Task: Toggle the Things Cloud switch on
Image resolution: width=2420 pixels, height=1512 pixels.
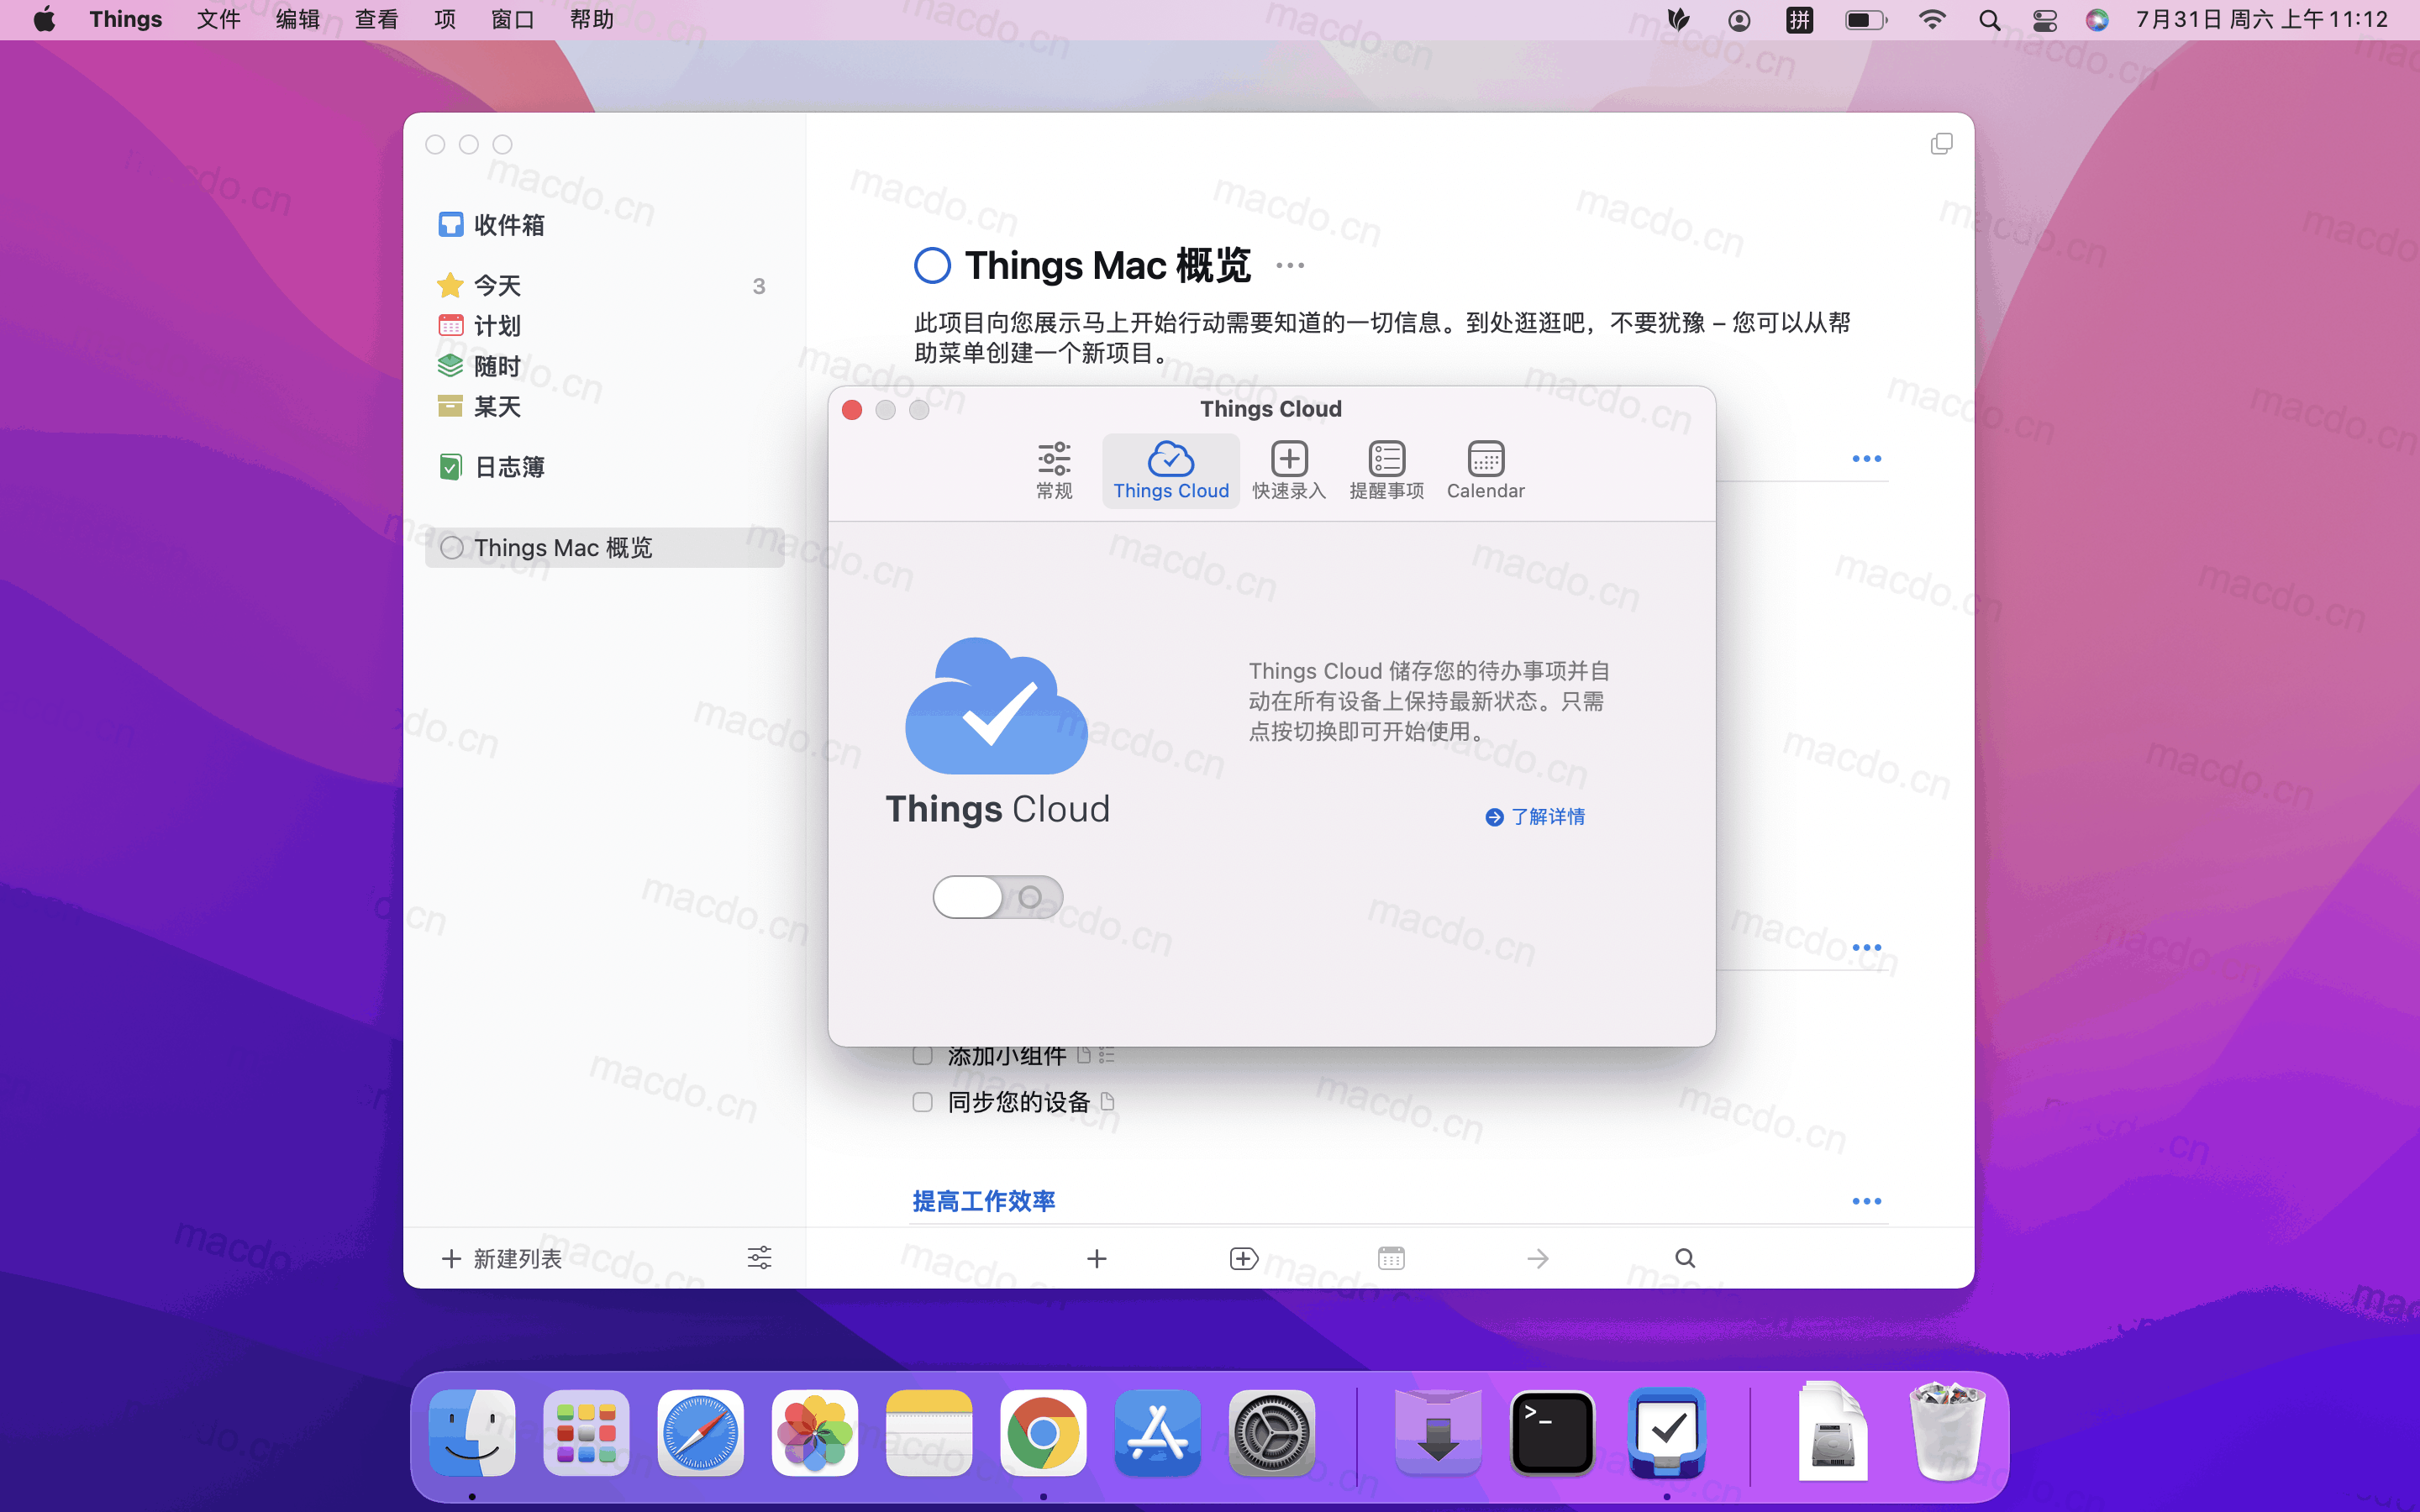Action: [997, 897]
